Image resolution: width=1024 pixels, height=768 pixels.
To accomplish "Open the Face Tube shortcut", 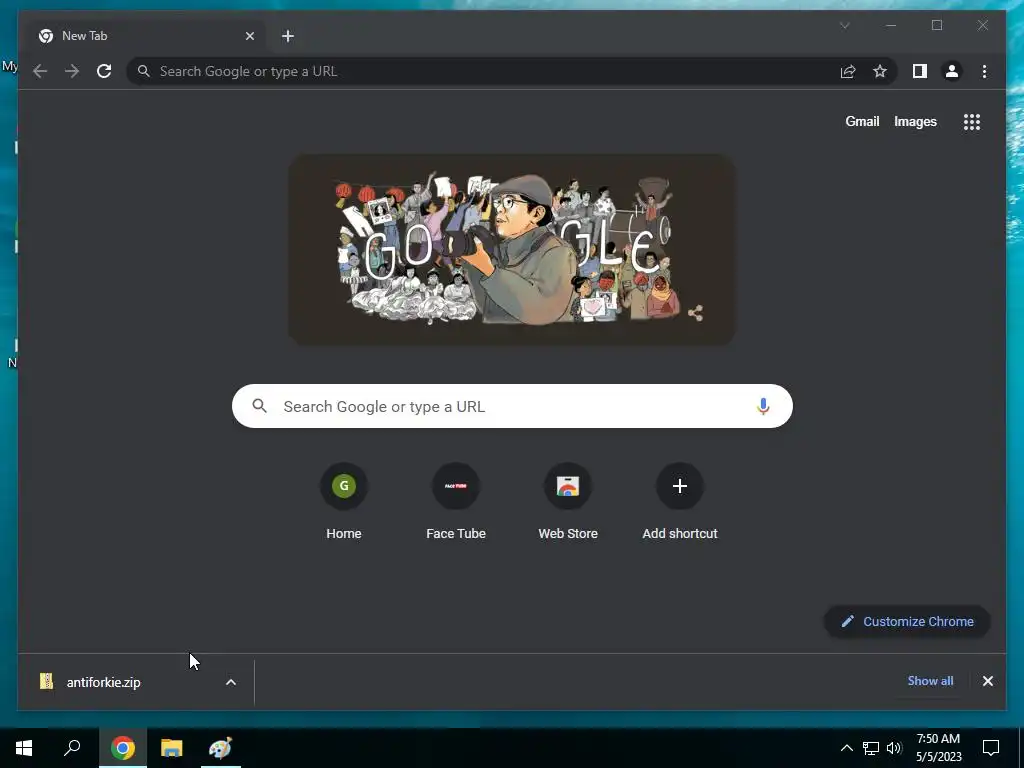I will (456, 502).
